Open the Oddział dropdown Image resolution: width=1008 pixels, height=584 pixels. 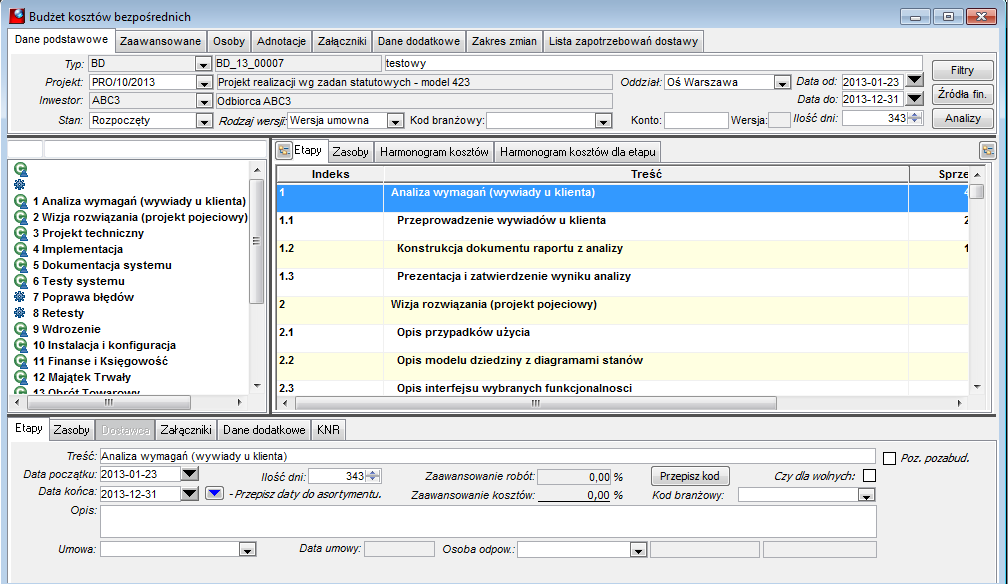782,82
